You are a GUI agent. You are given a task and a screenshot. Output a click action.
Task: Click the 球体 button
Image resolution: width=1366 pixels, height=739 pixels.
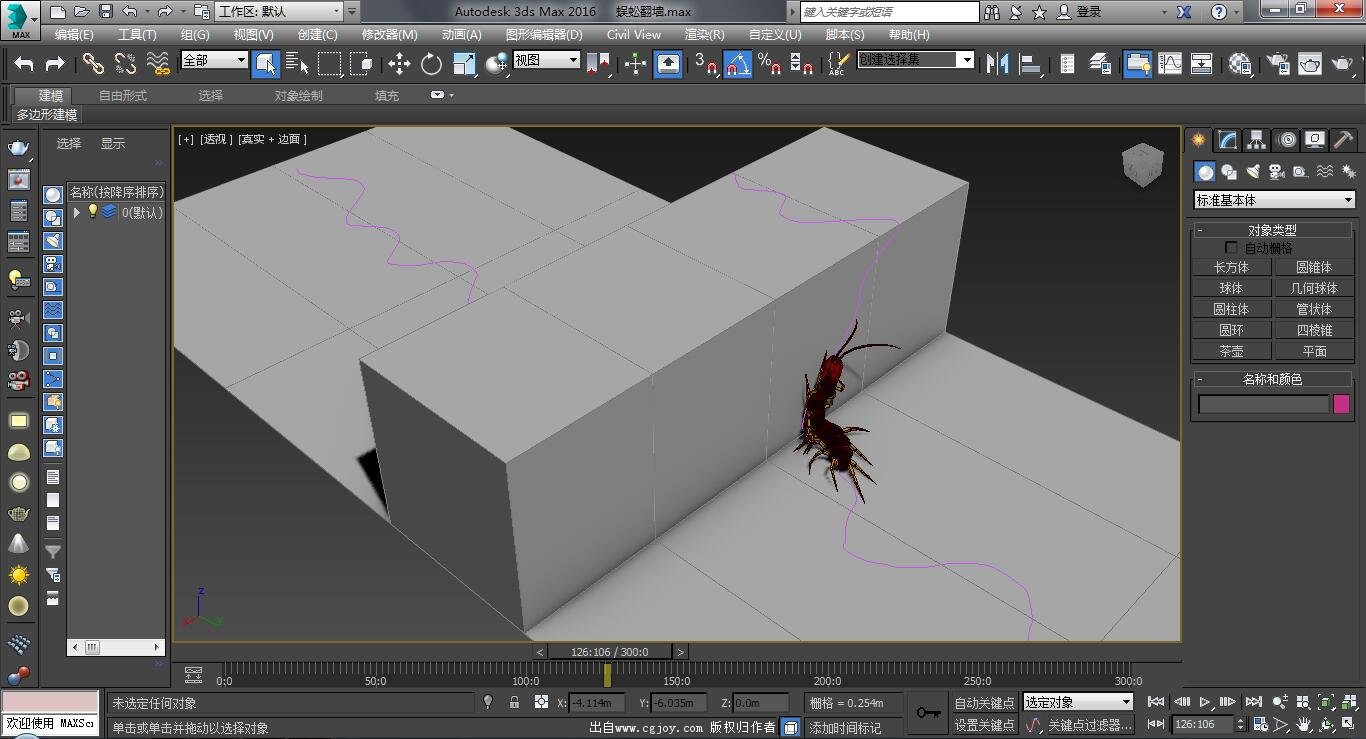[1231, 288]
